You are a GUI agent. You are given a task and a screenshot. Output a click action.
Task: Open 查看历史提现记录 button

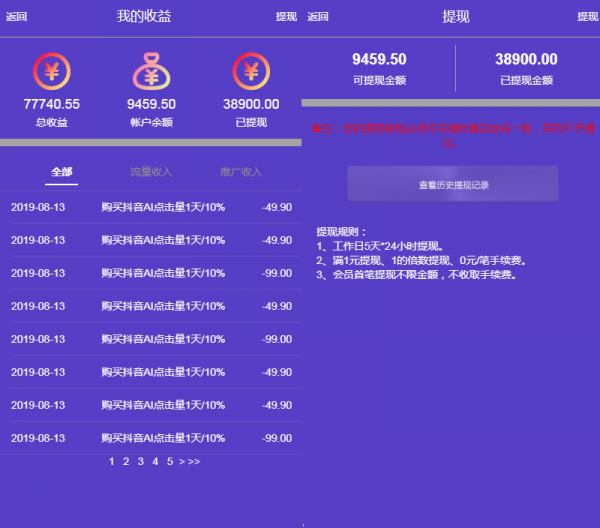click(453, 185)
